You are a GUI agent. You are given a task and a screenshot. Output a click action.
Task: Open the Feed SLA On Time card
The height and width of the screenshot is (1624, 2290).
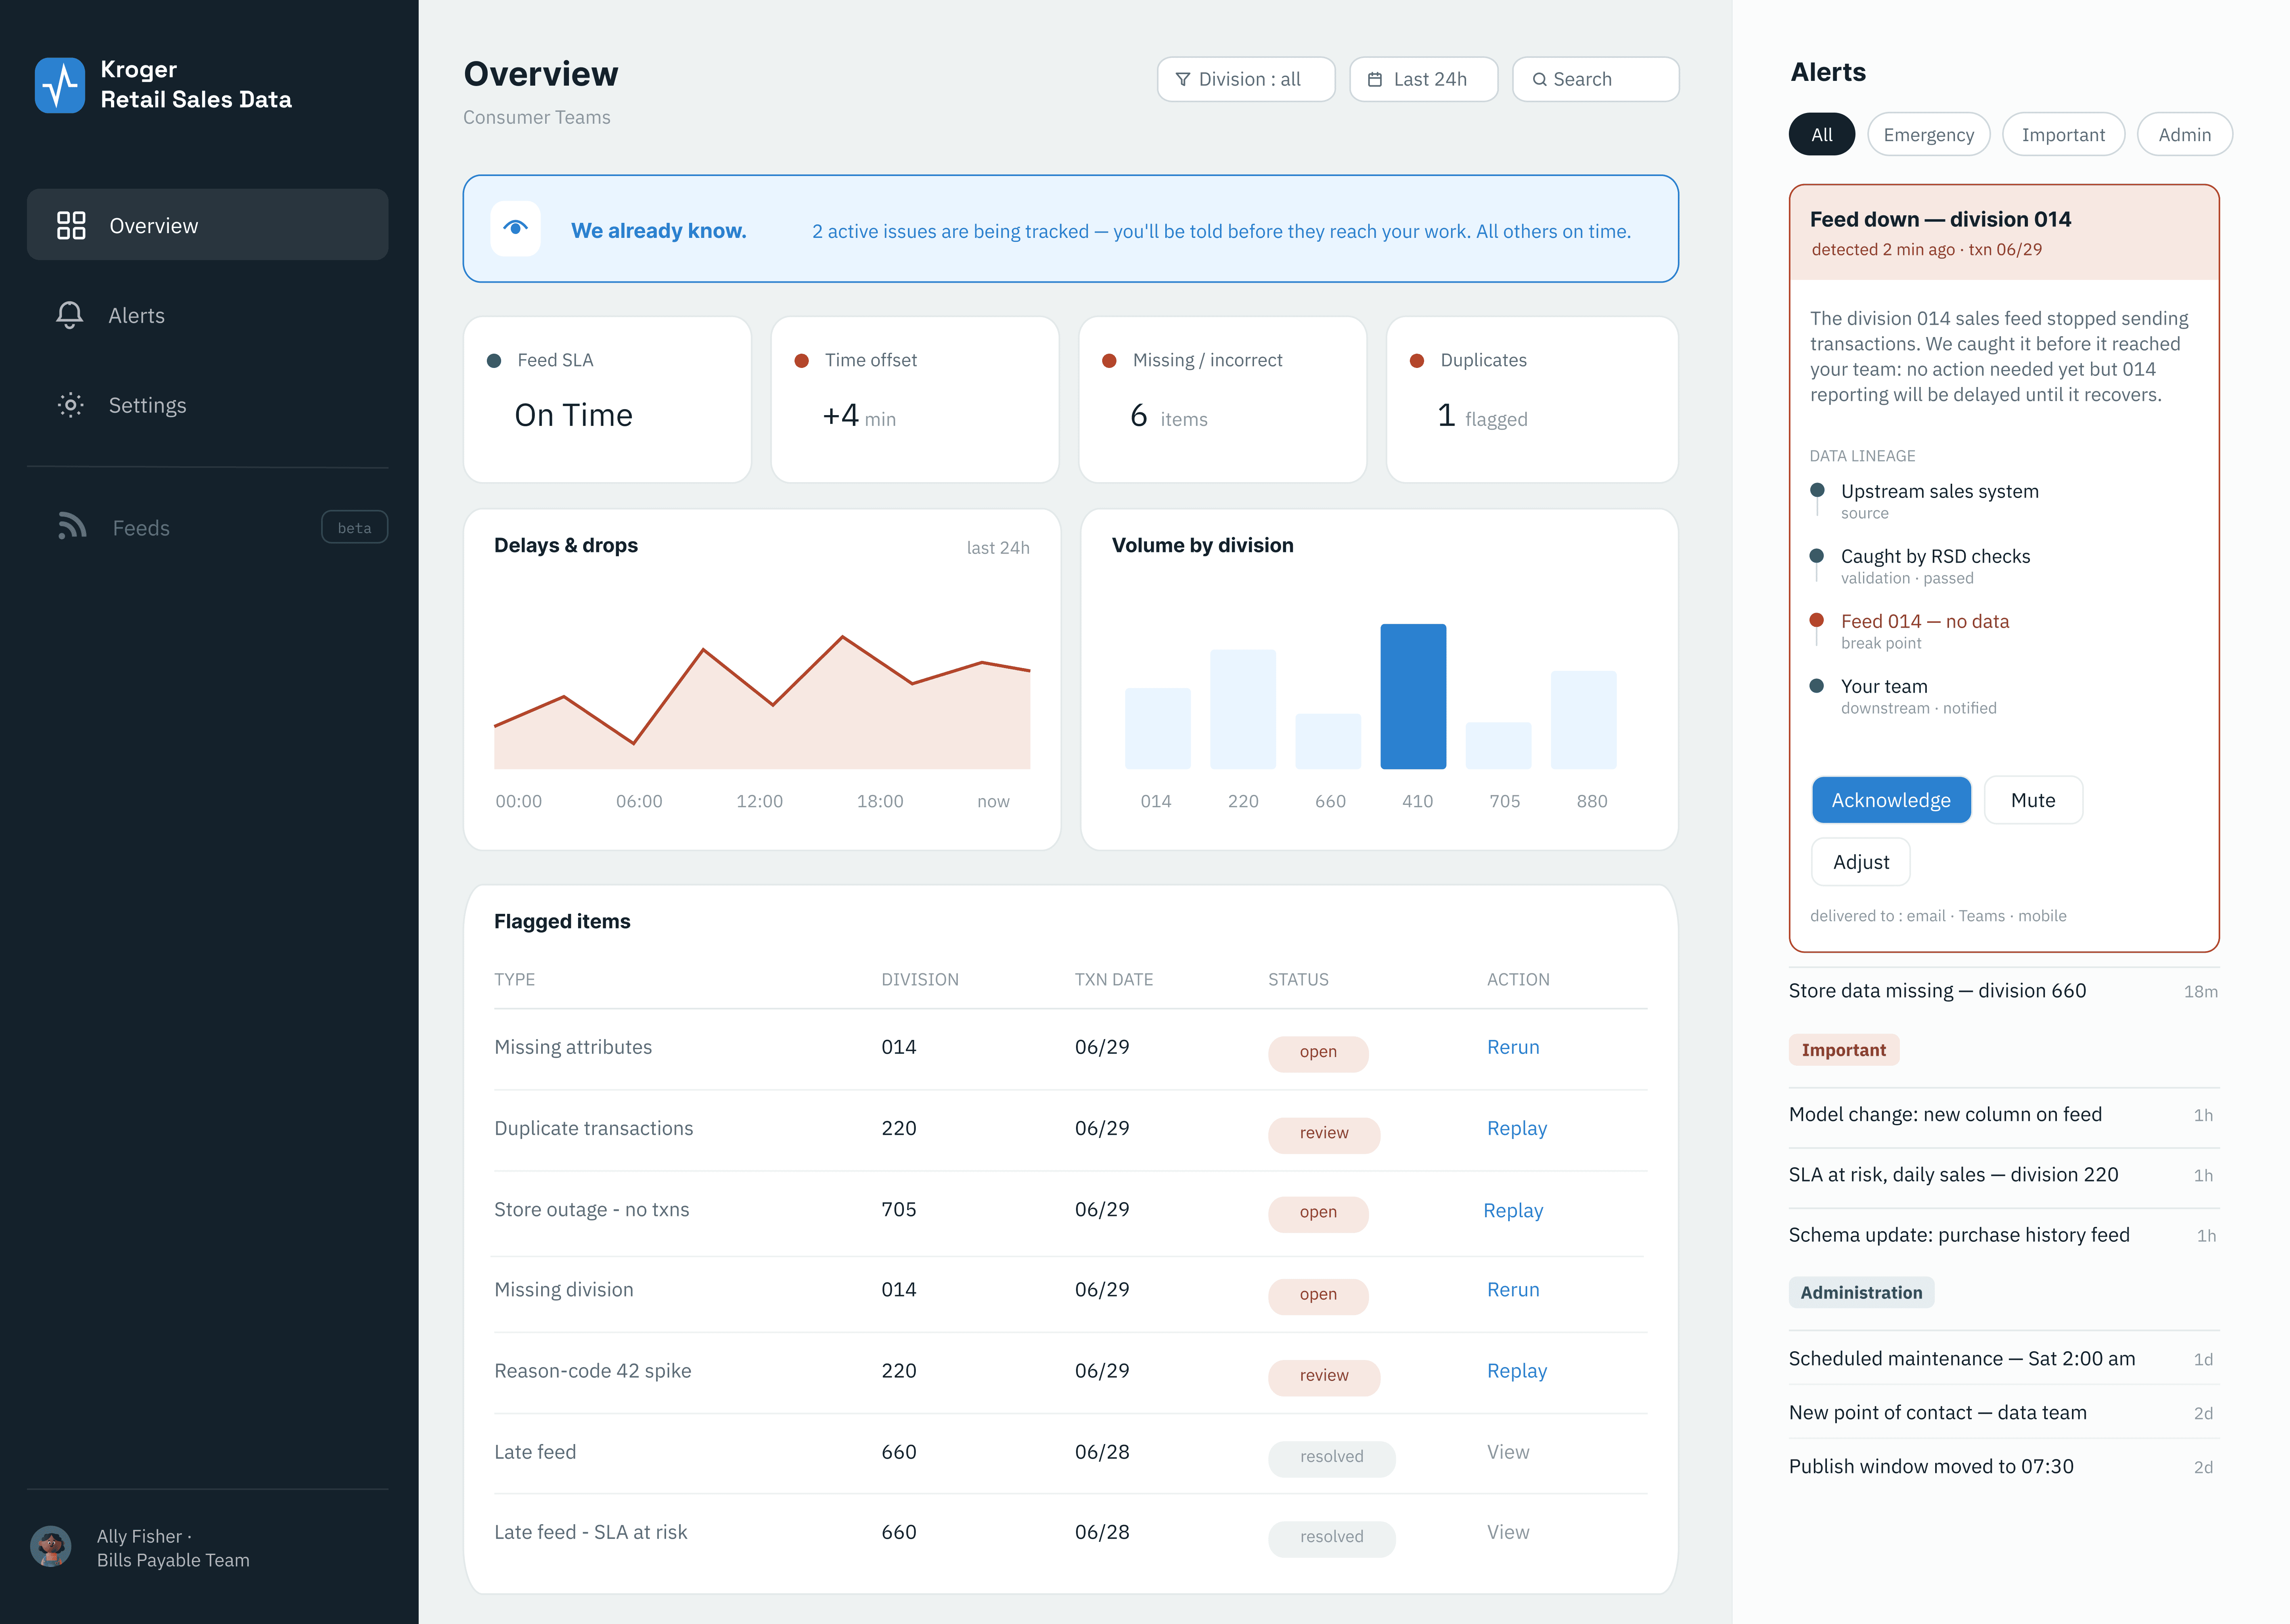click(x=607, y=400)
